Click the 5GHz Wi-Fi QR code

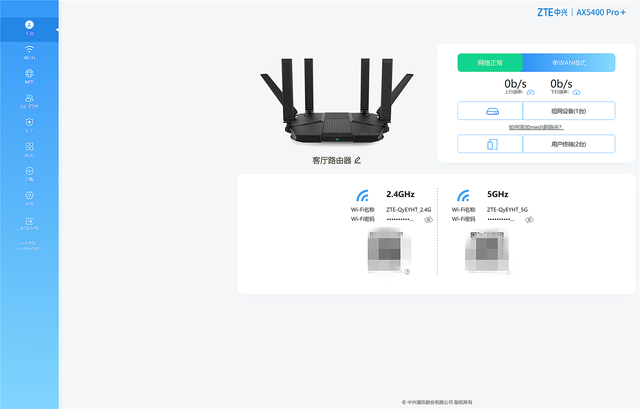[487, 251]
